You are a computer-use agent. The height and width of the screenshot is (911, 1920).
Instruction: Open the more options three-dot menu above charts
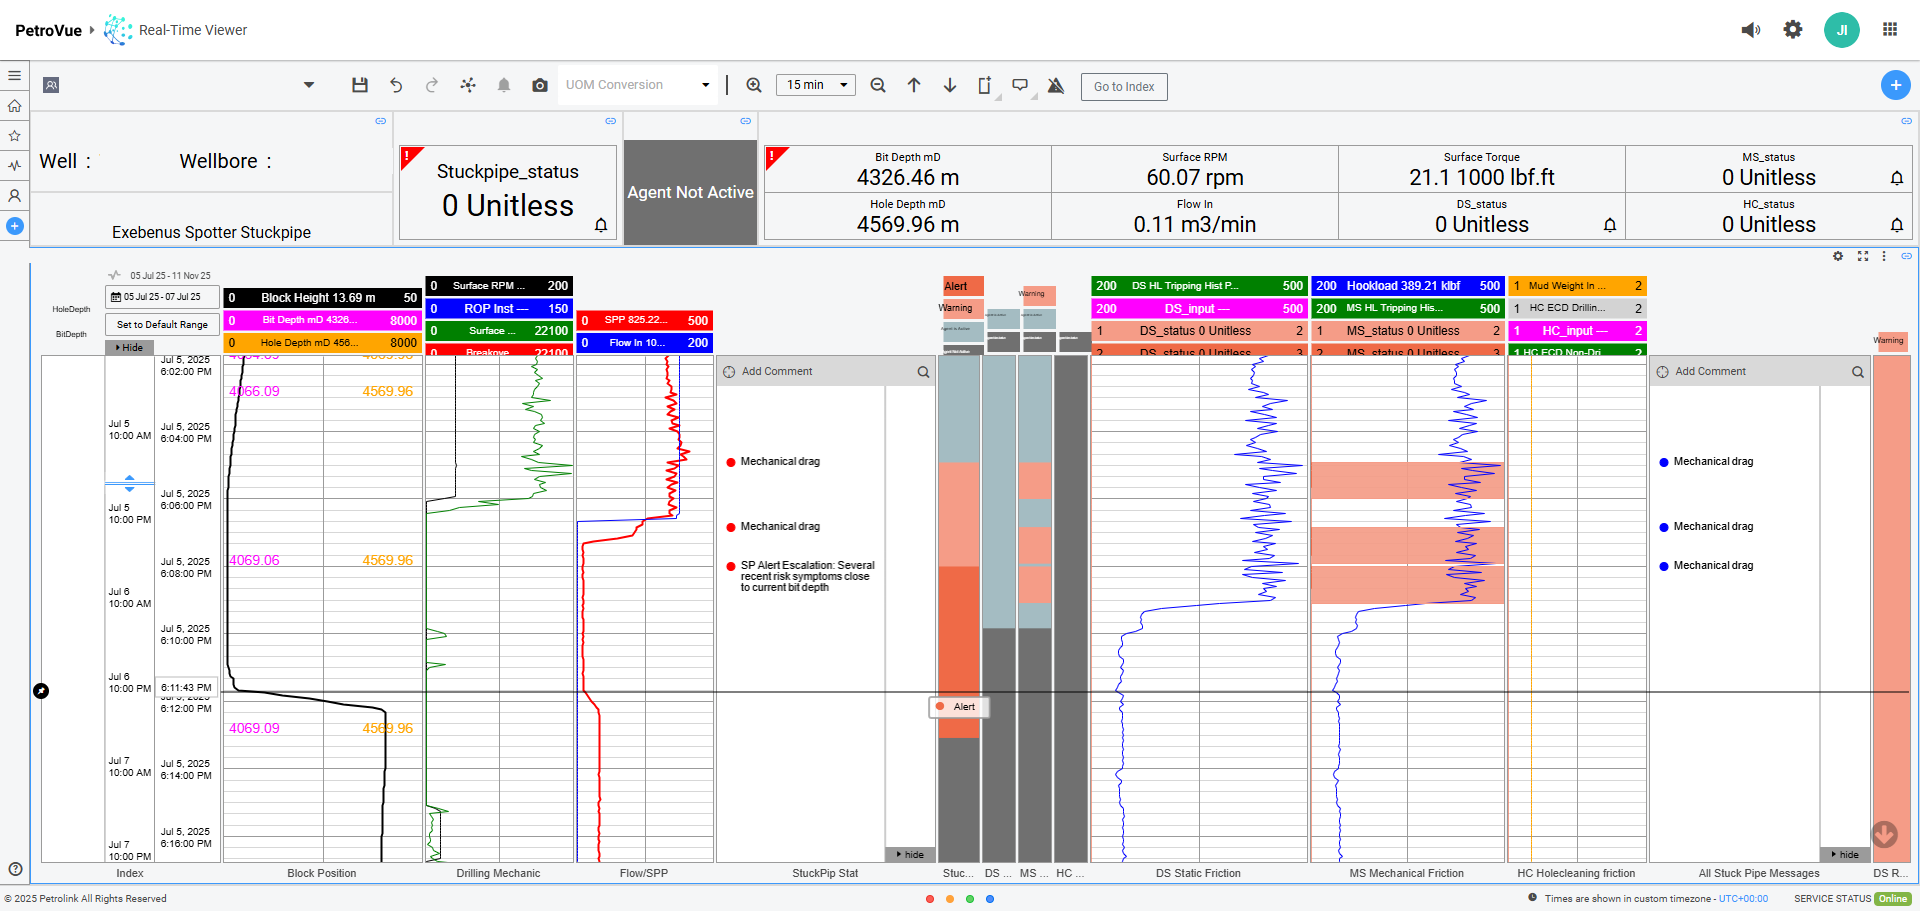[x=1884, y=256]
